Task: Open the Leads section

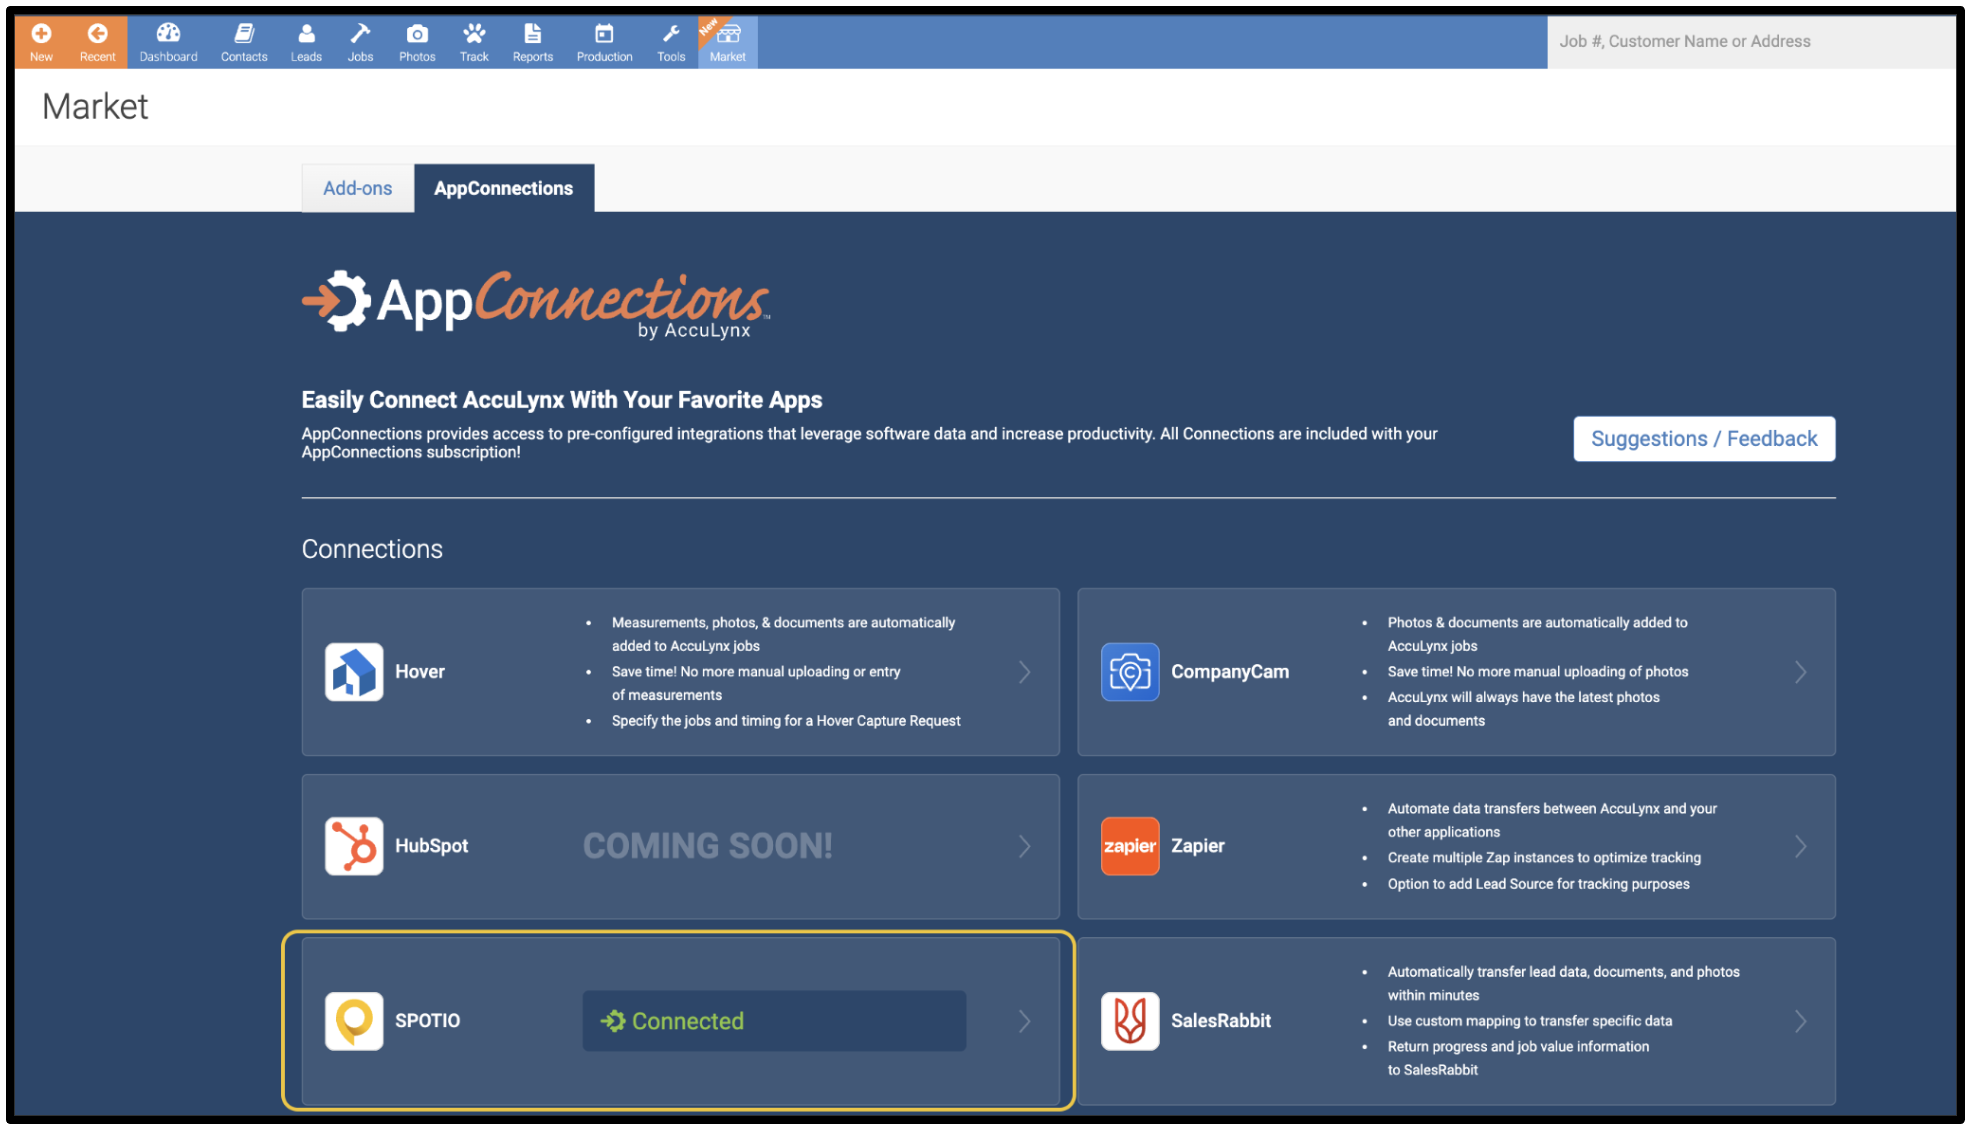Action: point(307,42)
